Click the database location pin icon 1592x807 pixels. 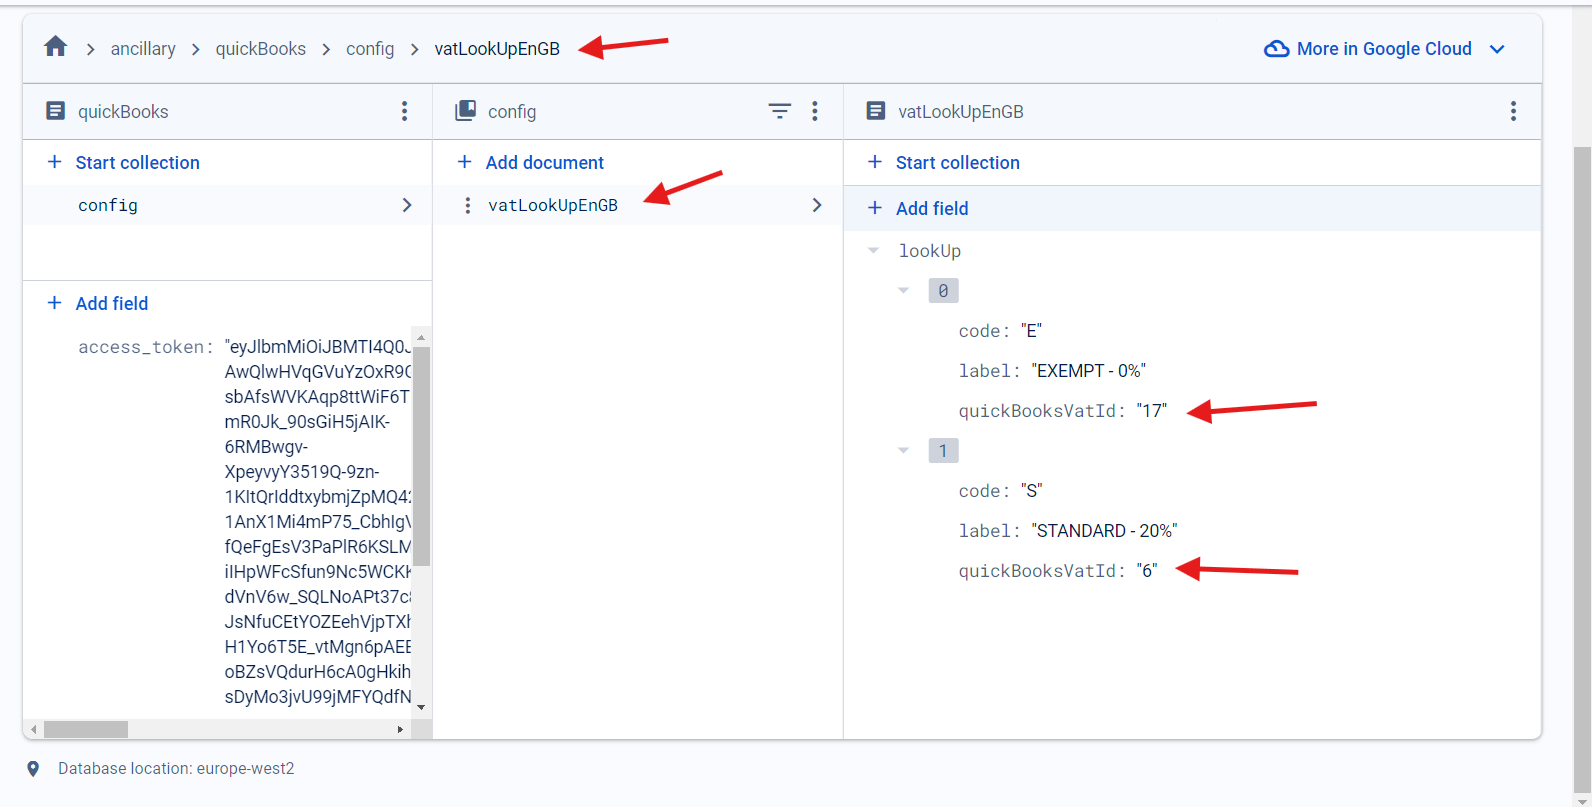click(x=33, y=769)
